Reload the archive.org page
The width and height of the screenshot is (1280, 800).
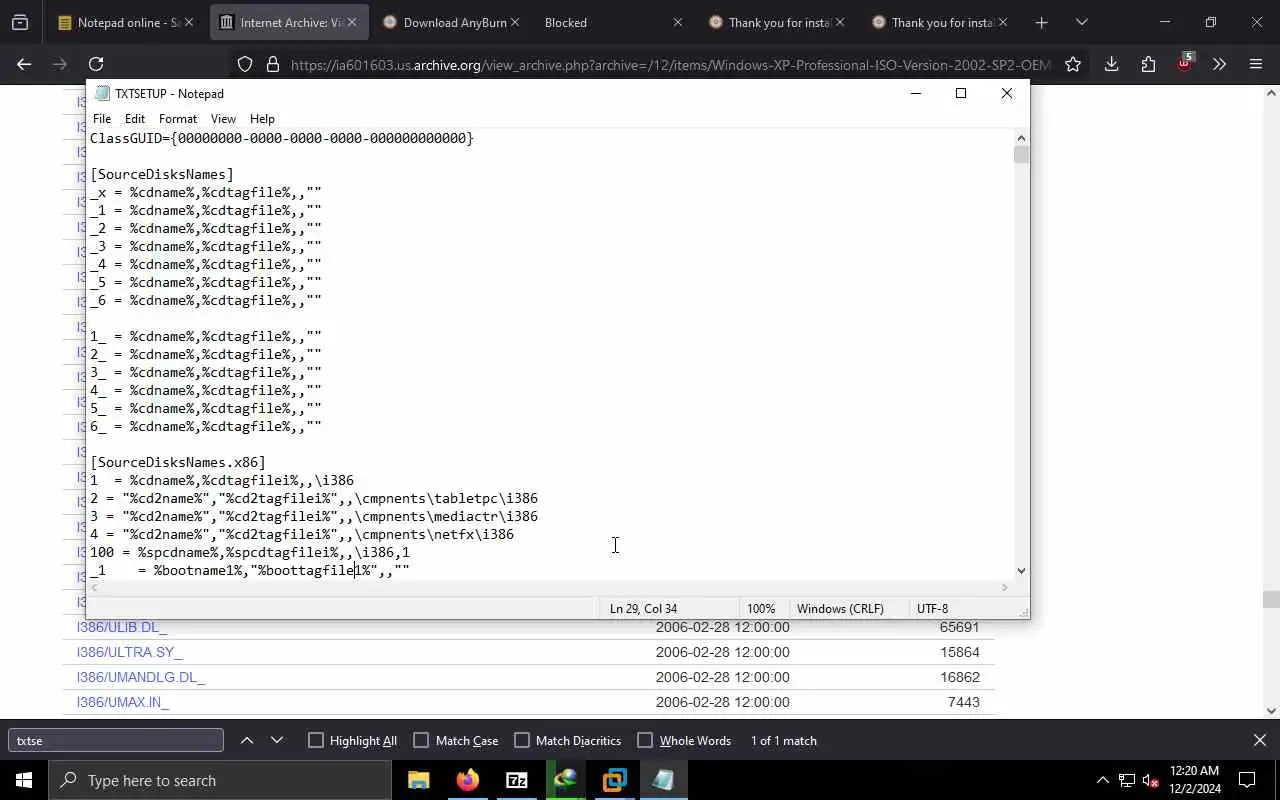(96, 64)
